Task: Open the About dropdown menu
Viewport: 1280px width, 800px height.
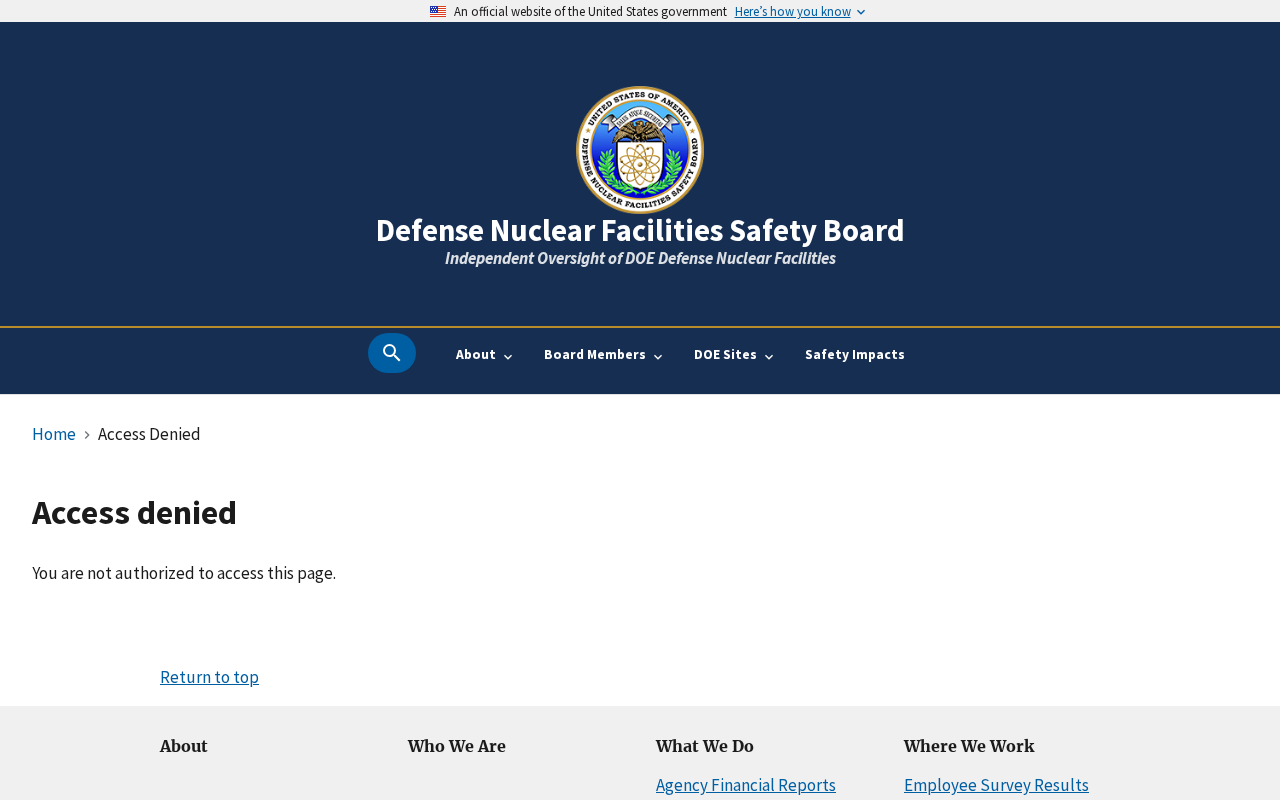Action: (x=476, y=355)
